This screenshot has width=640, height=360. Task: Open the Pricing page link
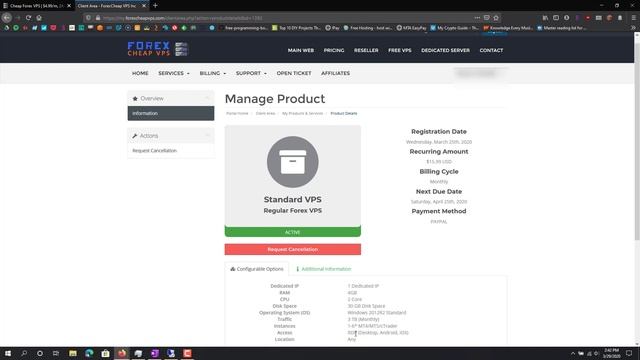click(334, 50)
